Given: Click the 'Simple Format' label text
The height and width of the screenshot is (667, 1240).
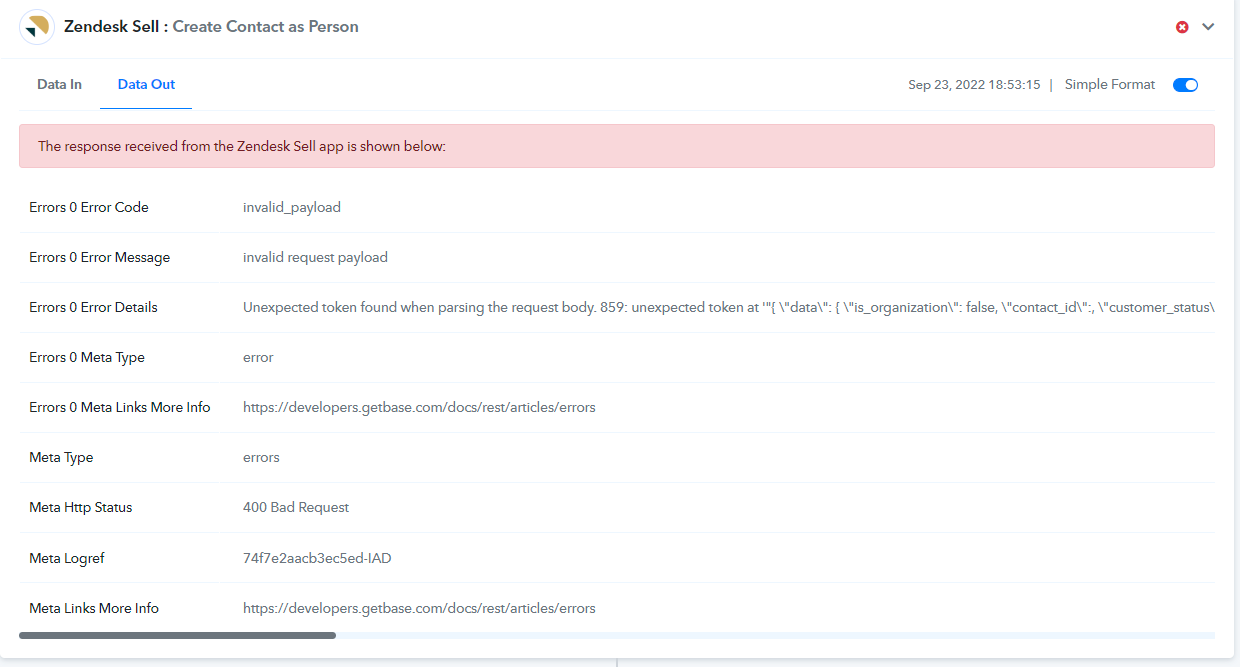Looking at the screenshot, I should click(x=1110, y=85).
